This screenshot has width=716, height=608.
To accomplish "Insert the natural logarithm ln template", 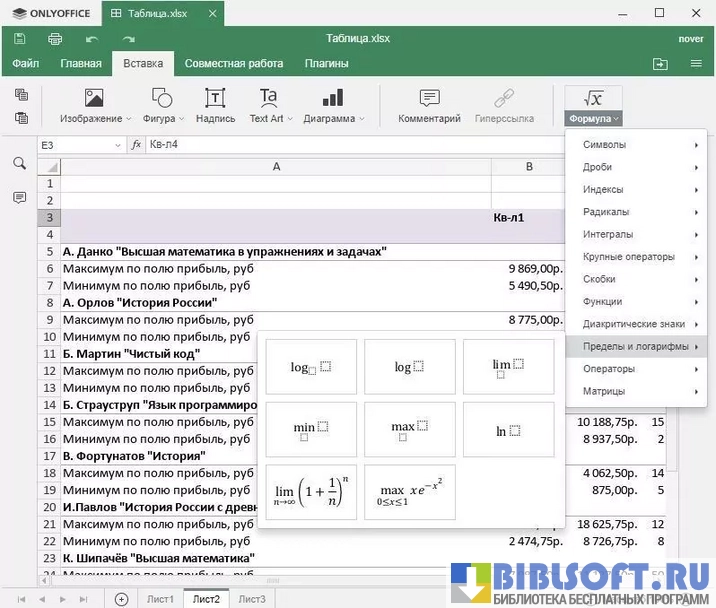I will (508, 431).
